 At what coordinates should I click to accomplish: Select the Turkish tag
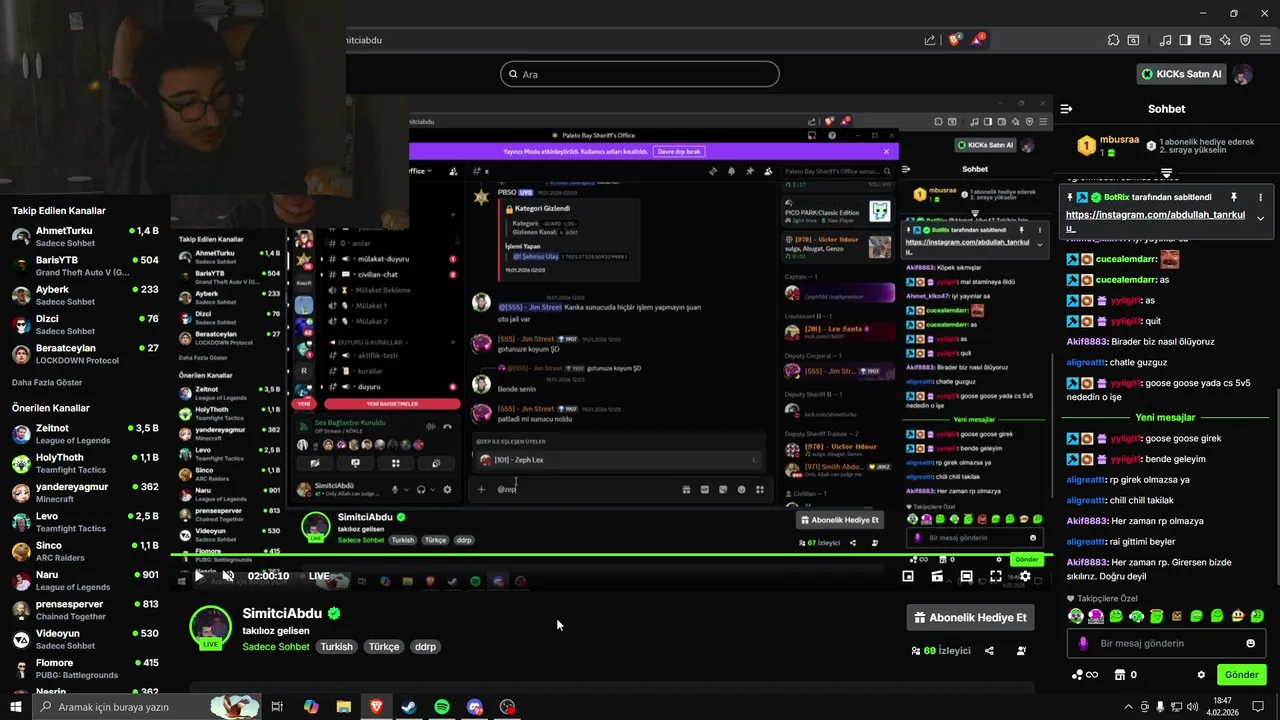pos(336,647)
